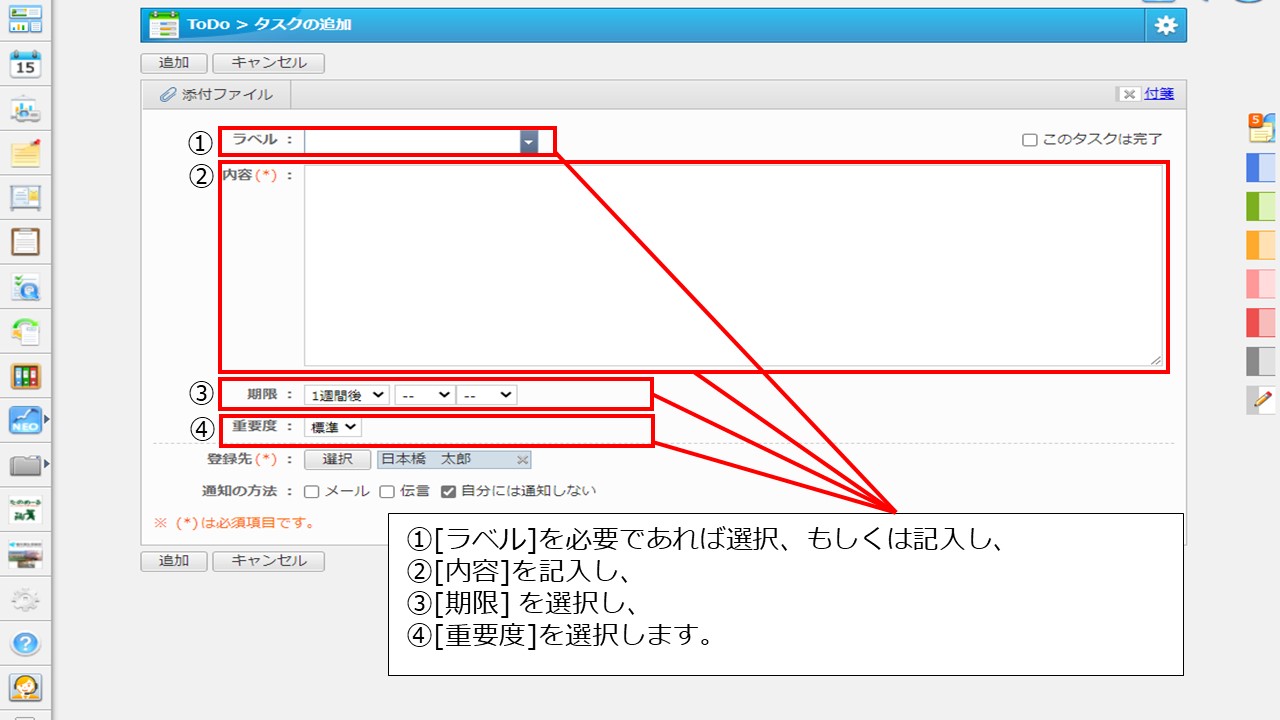Image resolution: width=1280 pixels, height=720 pixels.
Task: Open the blue question mark help icon
Action: click(25, 643)
